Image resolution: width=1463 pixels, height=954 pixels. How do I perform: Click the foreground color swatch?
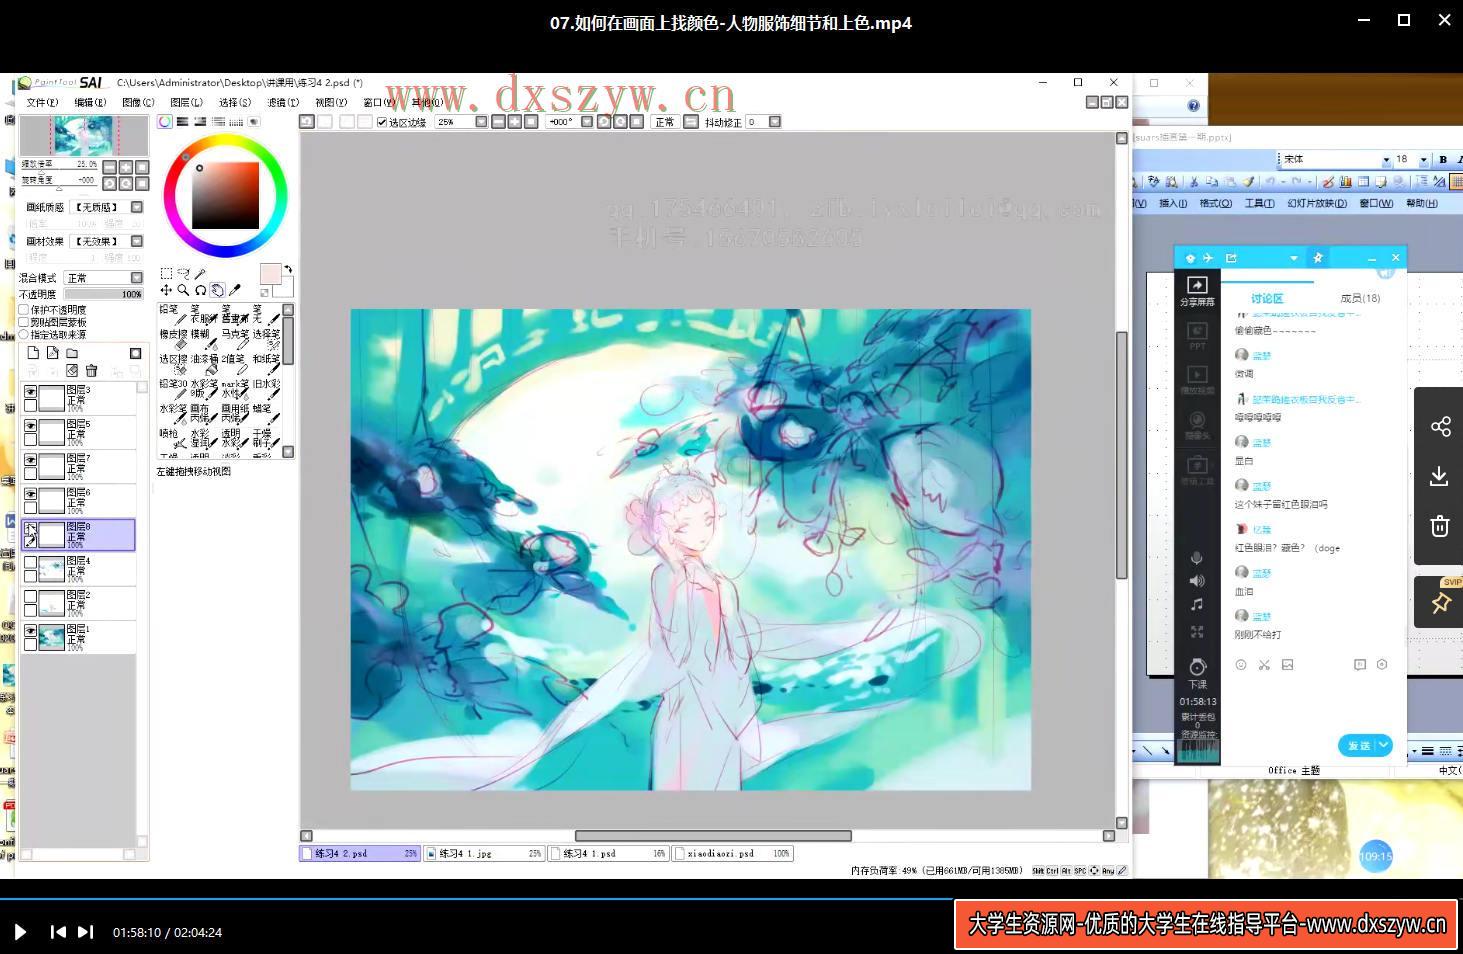tap(270, 274)
